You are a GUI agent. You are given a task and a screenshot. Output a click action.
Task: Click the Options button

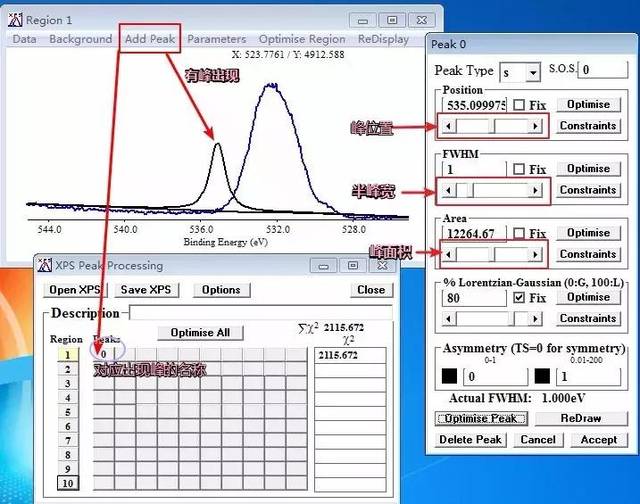pos(221,290)
